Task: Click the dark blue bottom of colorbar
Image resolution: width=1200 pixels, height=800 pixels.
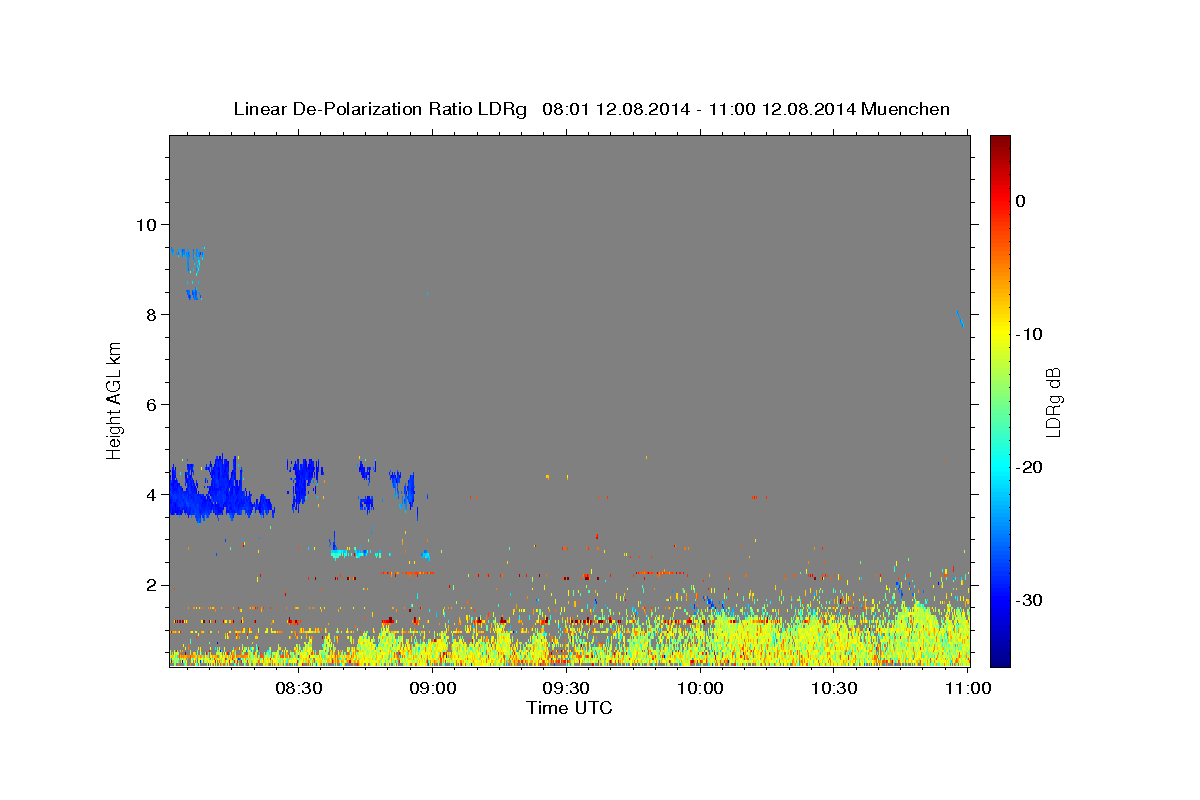Action: [x=1000, y=659]
